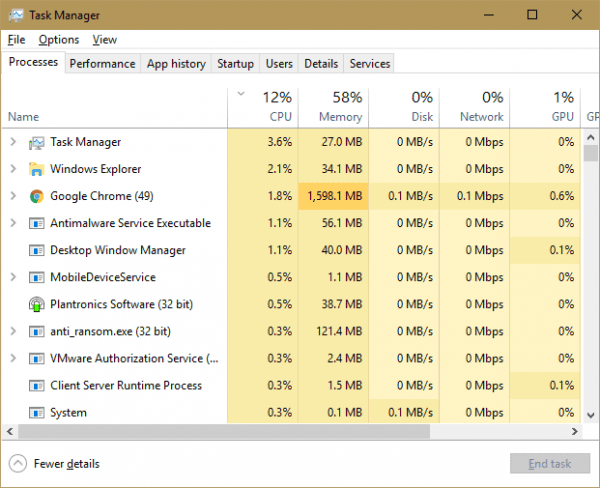Image resolution: width=600 pixels, height=488 pixels.
Task: Sort by the Memory column header
Action: [x=333, y=108]
